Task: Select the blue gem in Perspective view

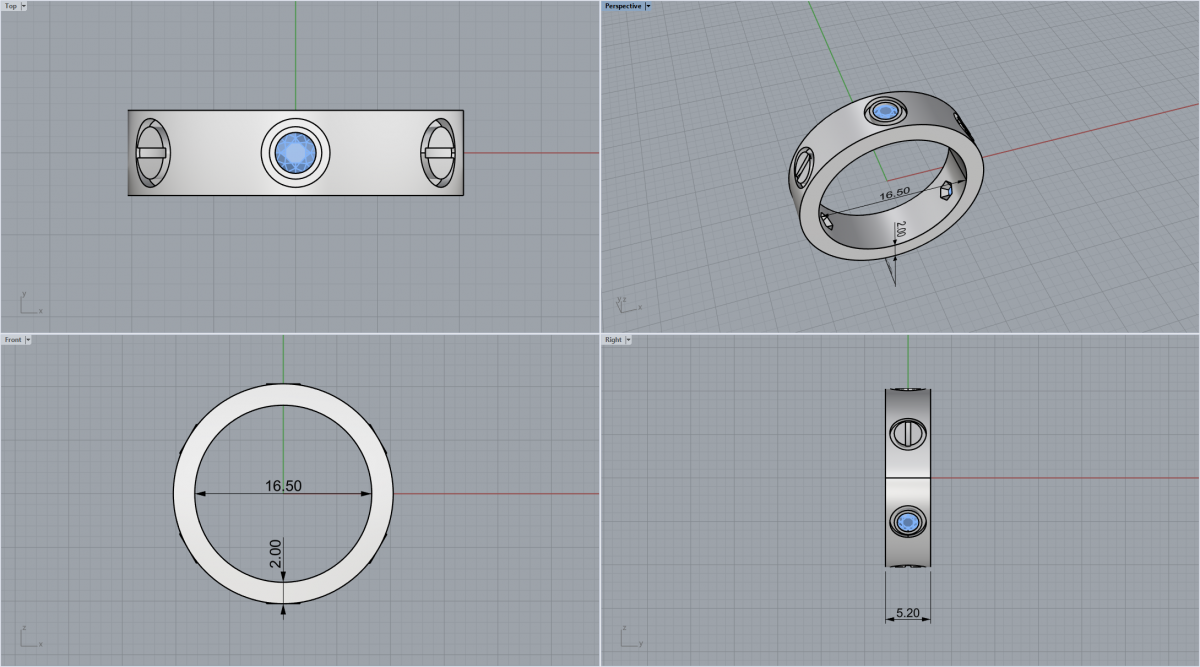Action: (884, 111)
